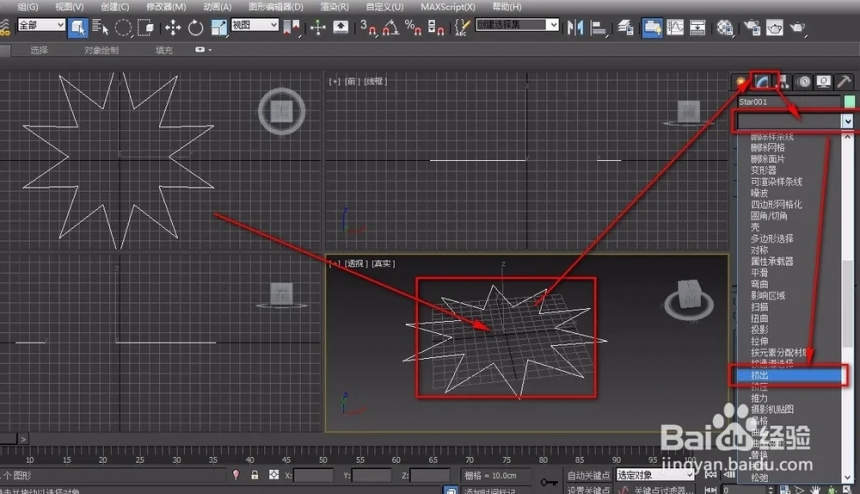This screenshot has width=860, height=494.
Task: Click the modifier list scrollbar down arrow
Action: point(848,478)
